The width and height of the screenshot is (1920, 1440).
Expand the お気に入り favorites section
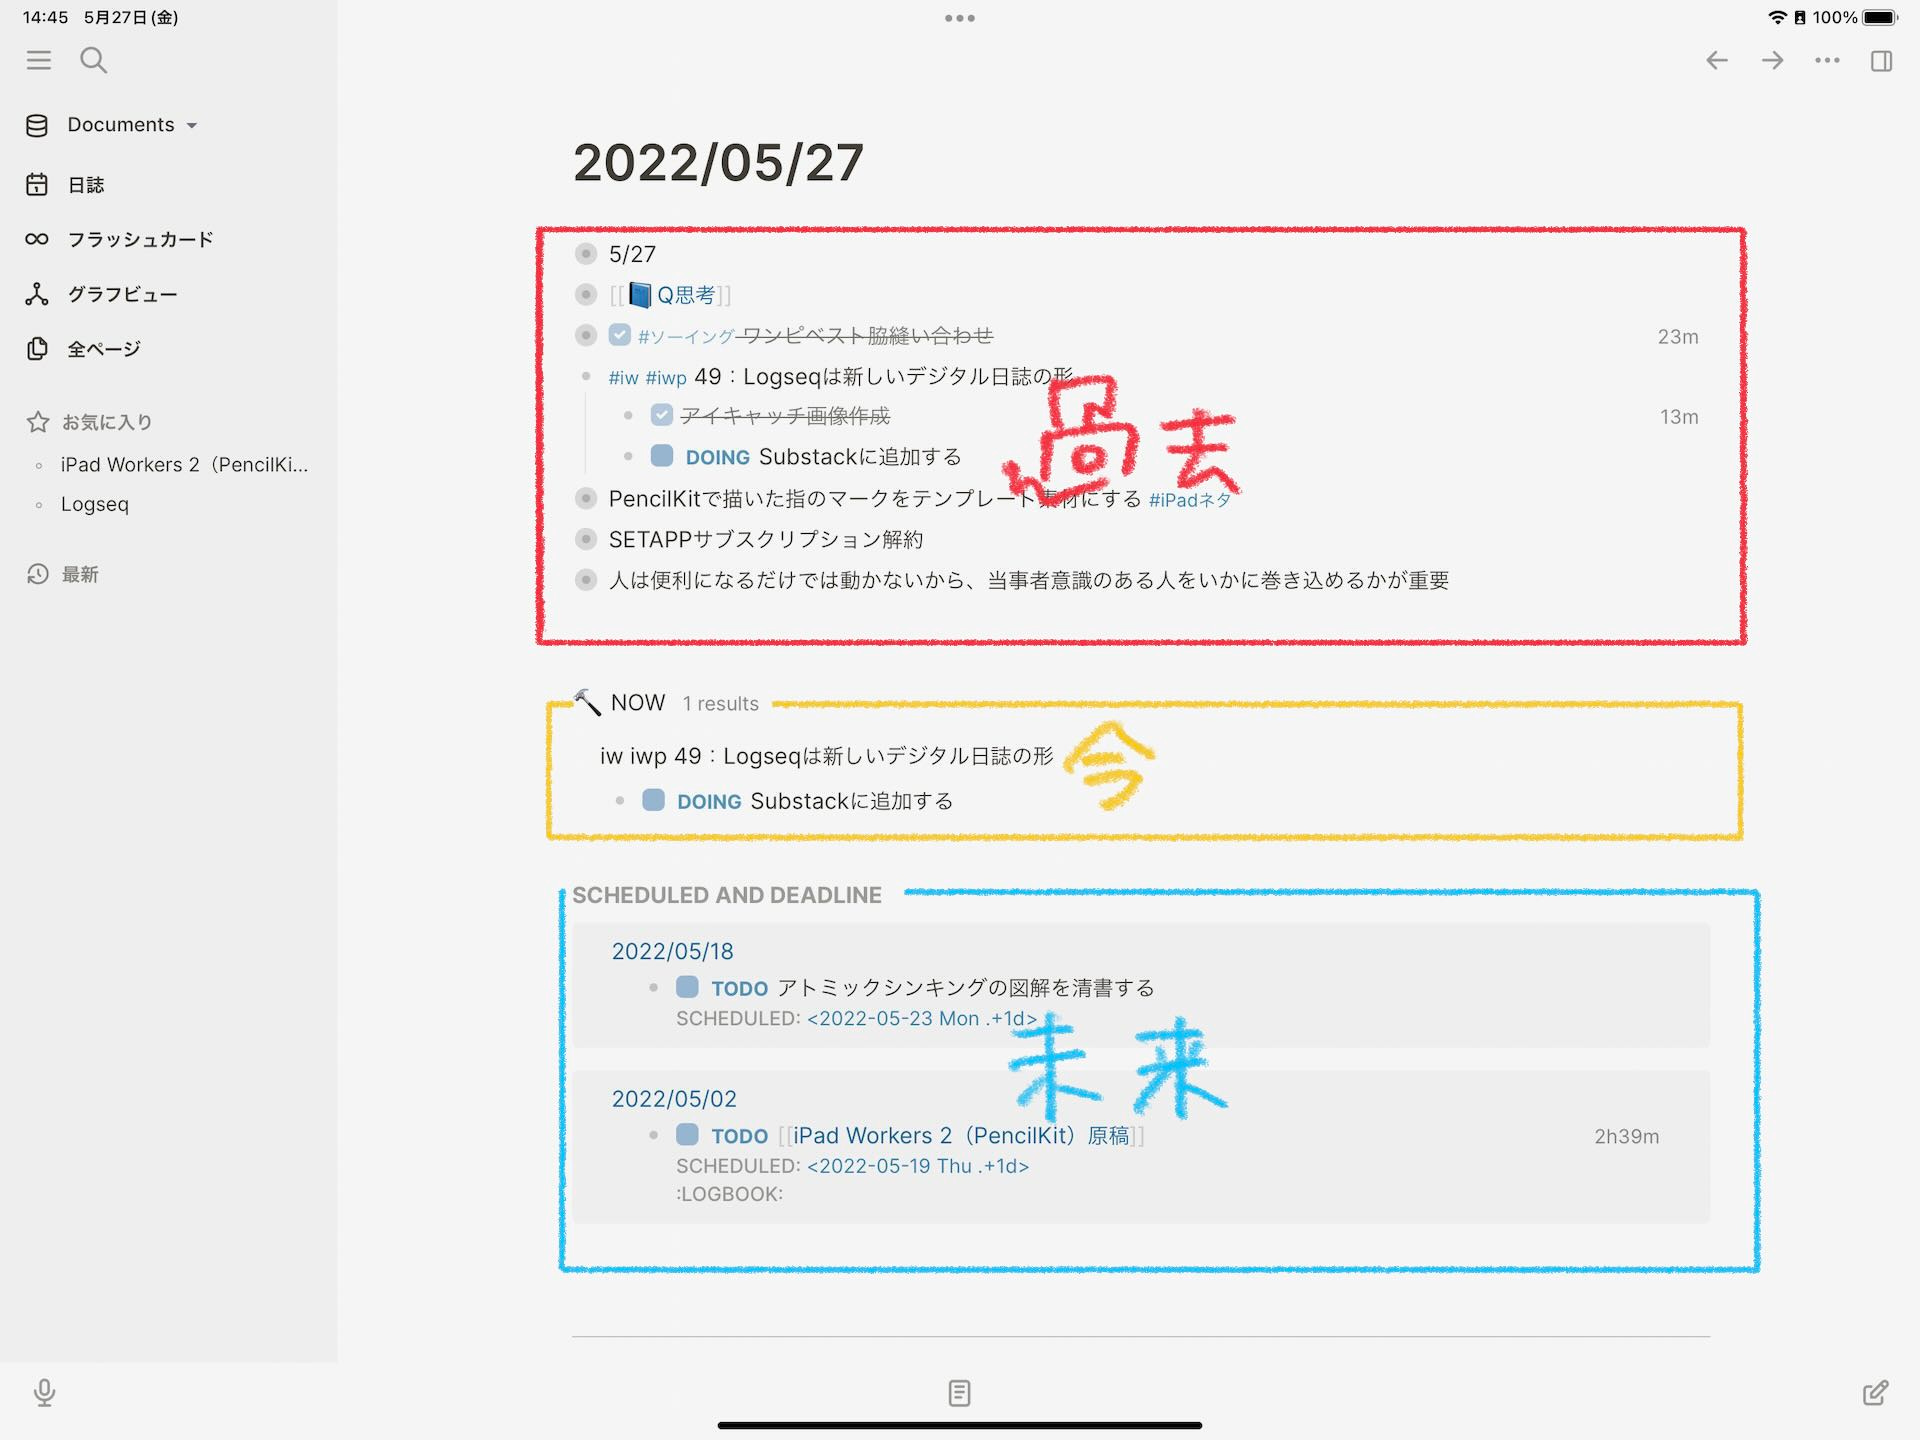click(107, 422)
